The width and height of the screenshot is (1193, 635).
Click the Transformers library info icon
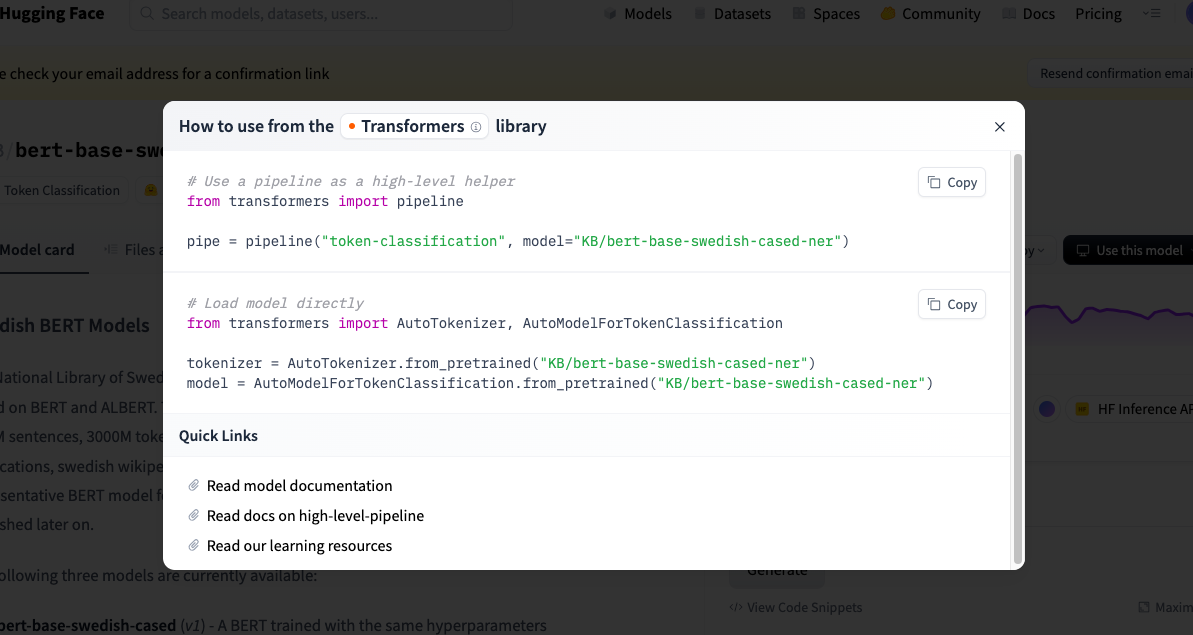476,127
